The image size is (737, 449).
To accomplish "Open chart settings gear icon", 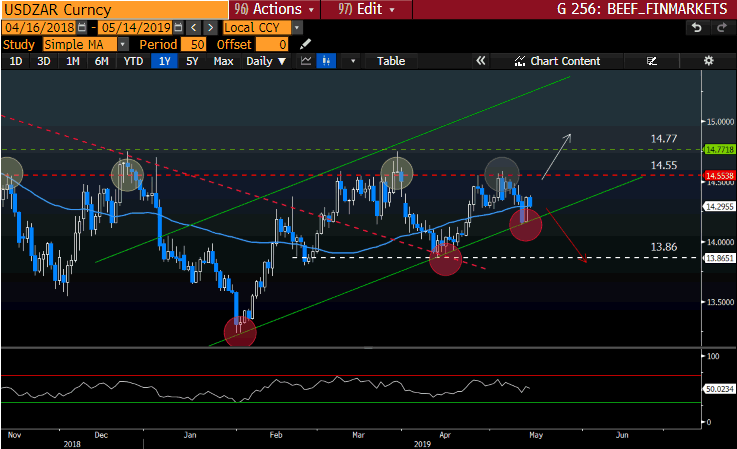I will (x=708, y=61).
